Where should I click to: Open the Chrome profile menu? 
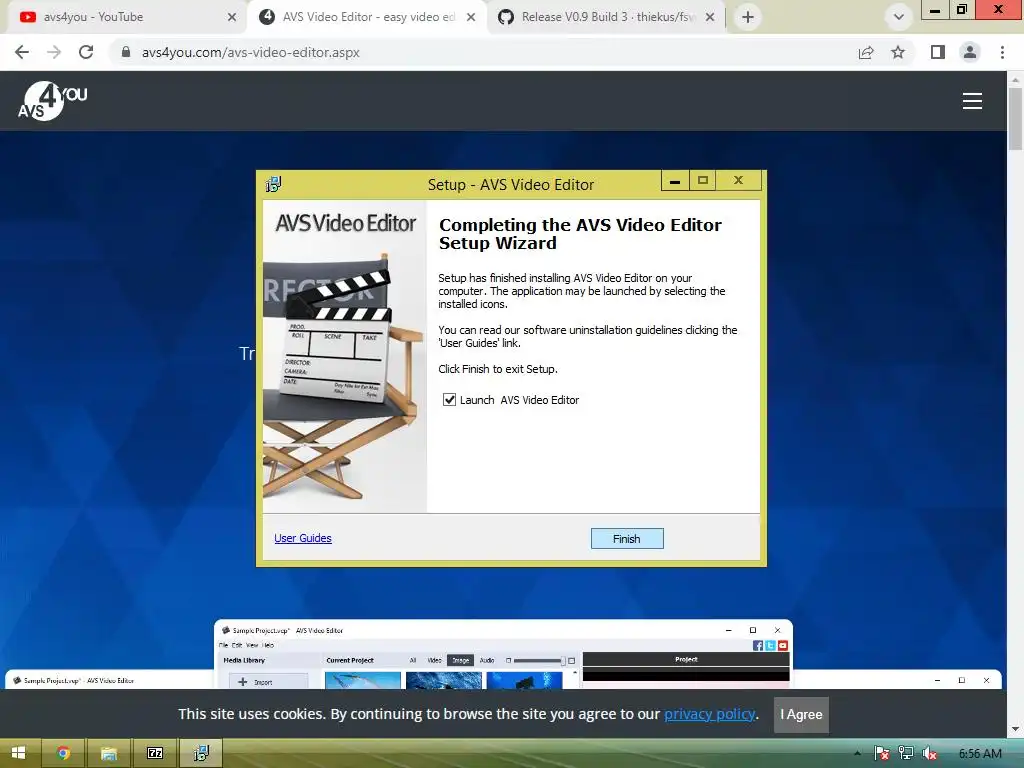pyautogui.click(x=970, y=52)
